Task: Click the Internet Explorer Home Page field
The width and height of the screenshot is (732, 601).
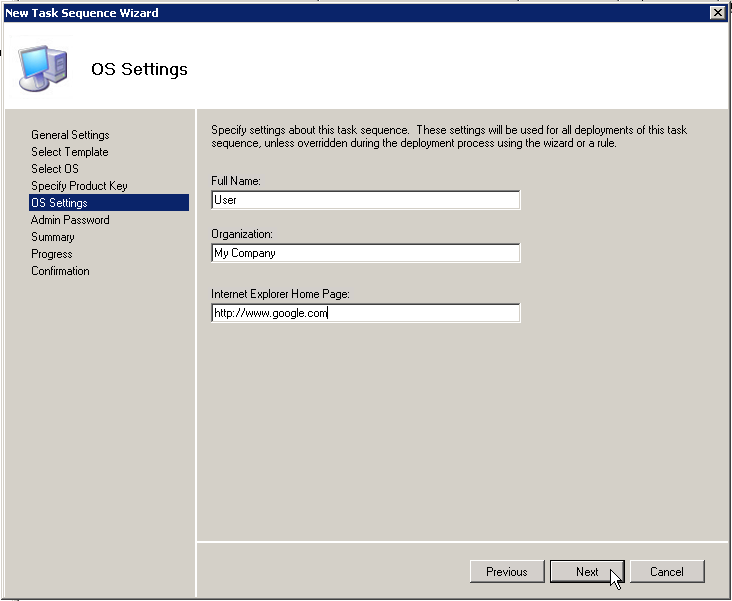Action: point(365,314)
